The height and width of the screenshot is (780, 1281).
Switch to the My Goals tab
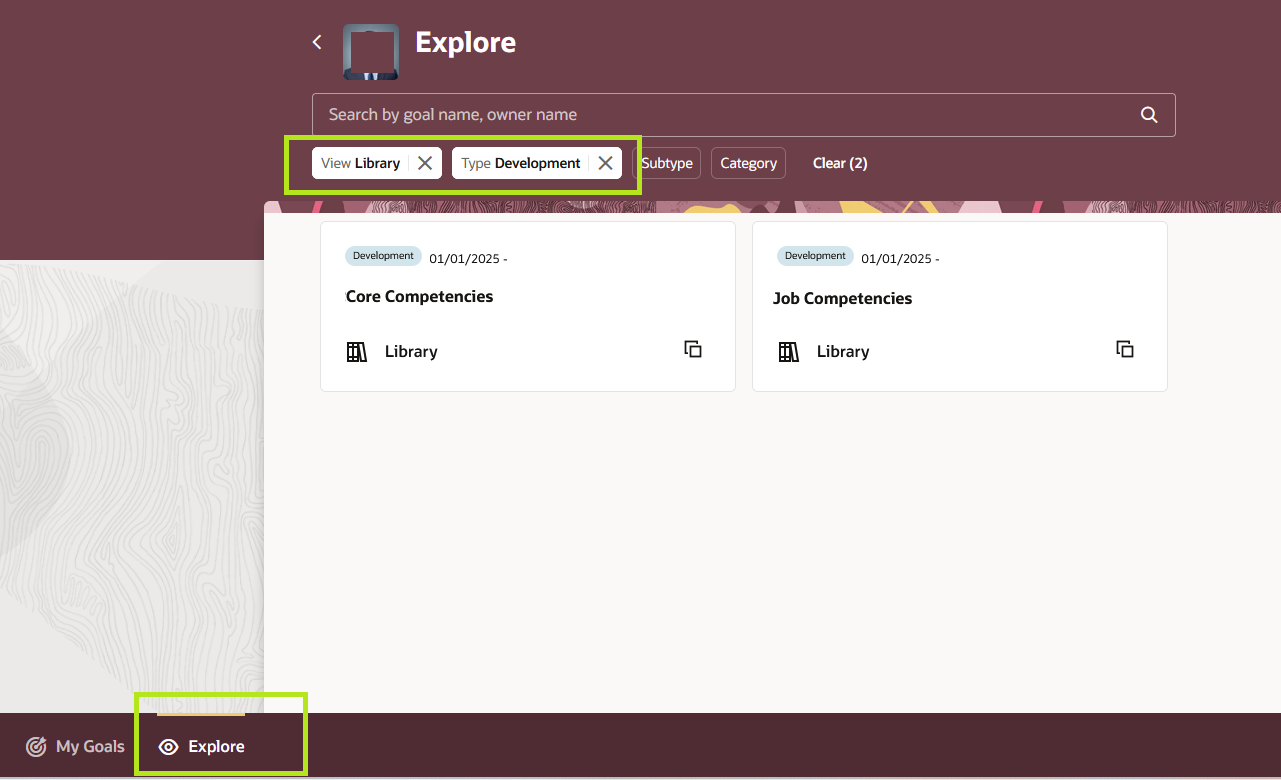click(x=76, y=746)
